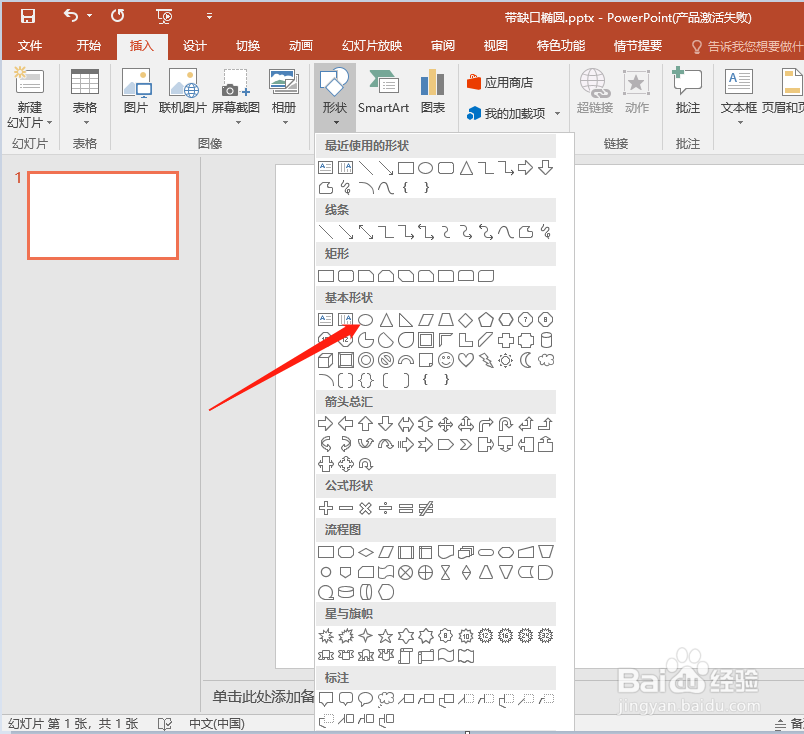
Task: Select the plus sign under 公式形状
Action: point(326,508)
